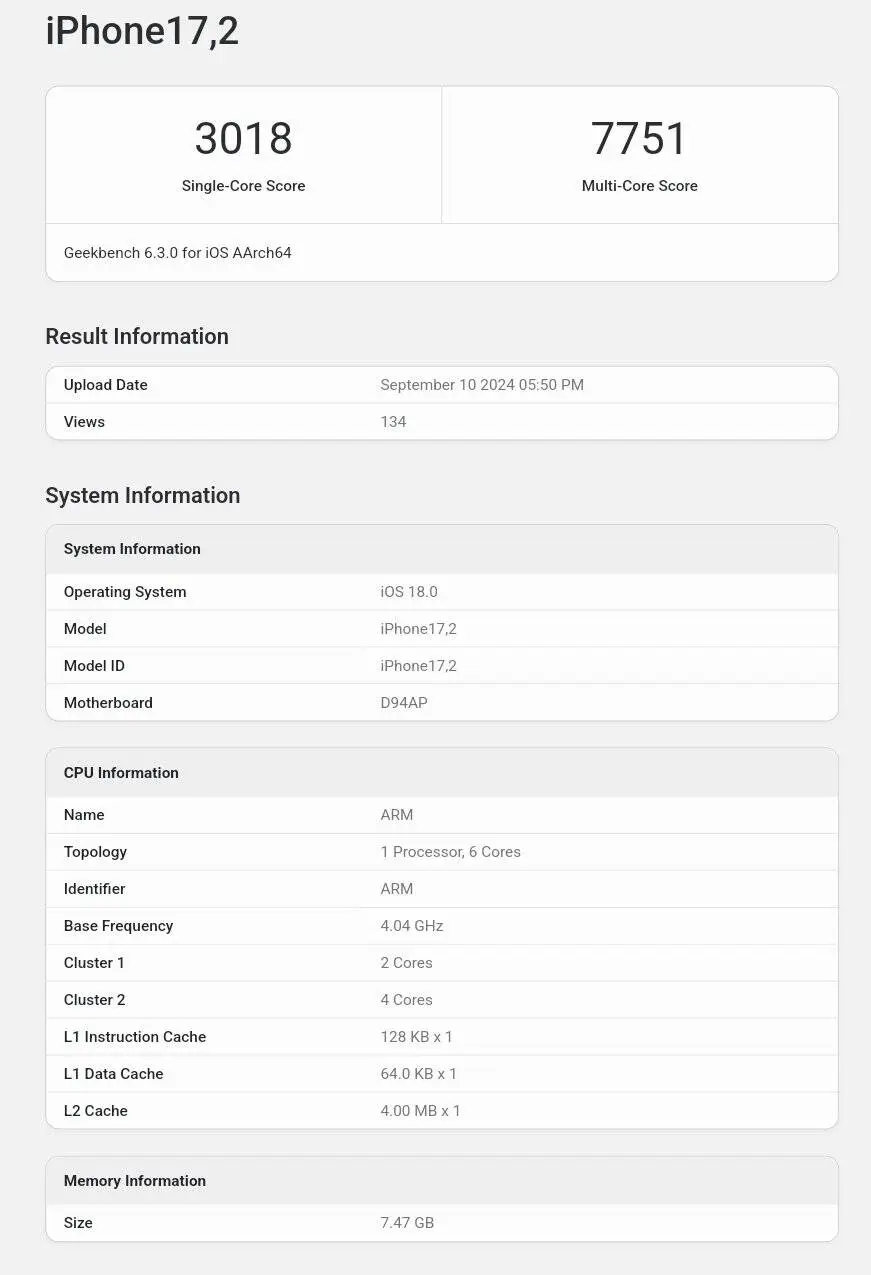
Task: Select the Motherboard value D94AP
Action: [x=403, y=702]
